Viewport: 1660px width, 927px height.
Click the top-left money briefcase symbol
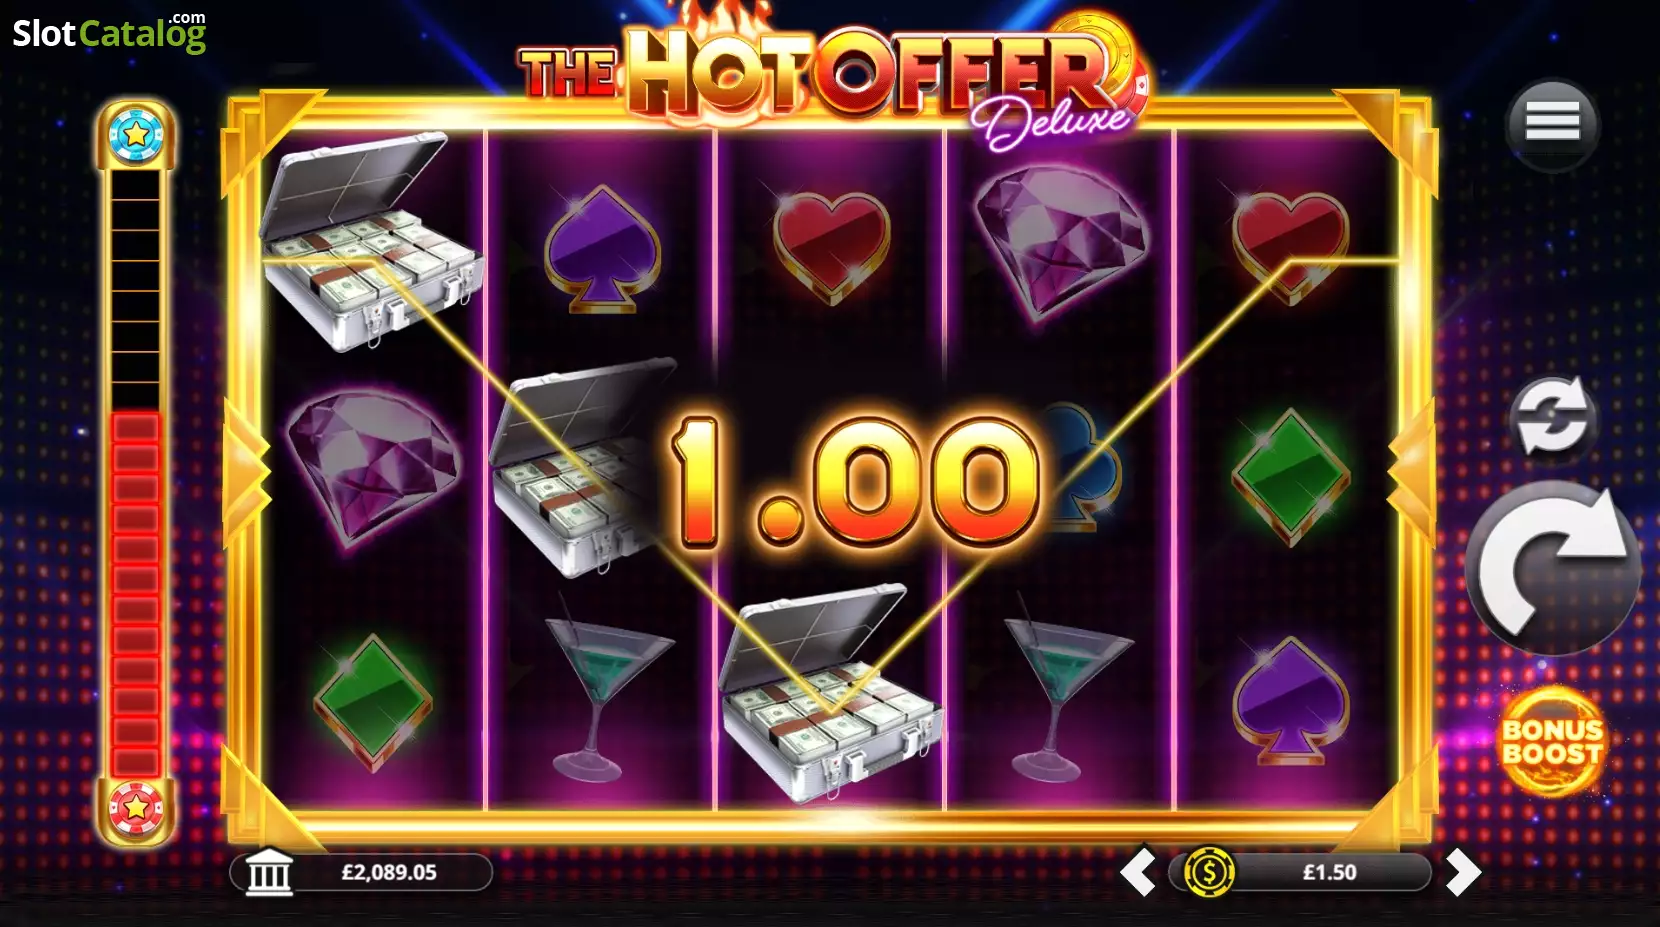pyautogui.click(x=370, y=241)
